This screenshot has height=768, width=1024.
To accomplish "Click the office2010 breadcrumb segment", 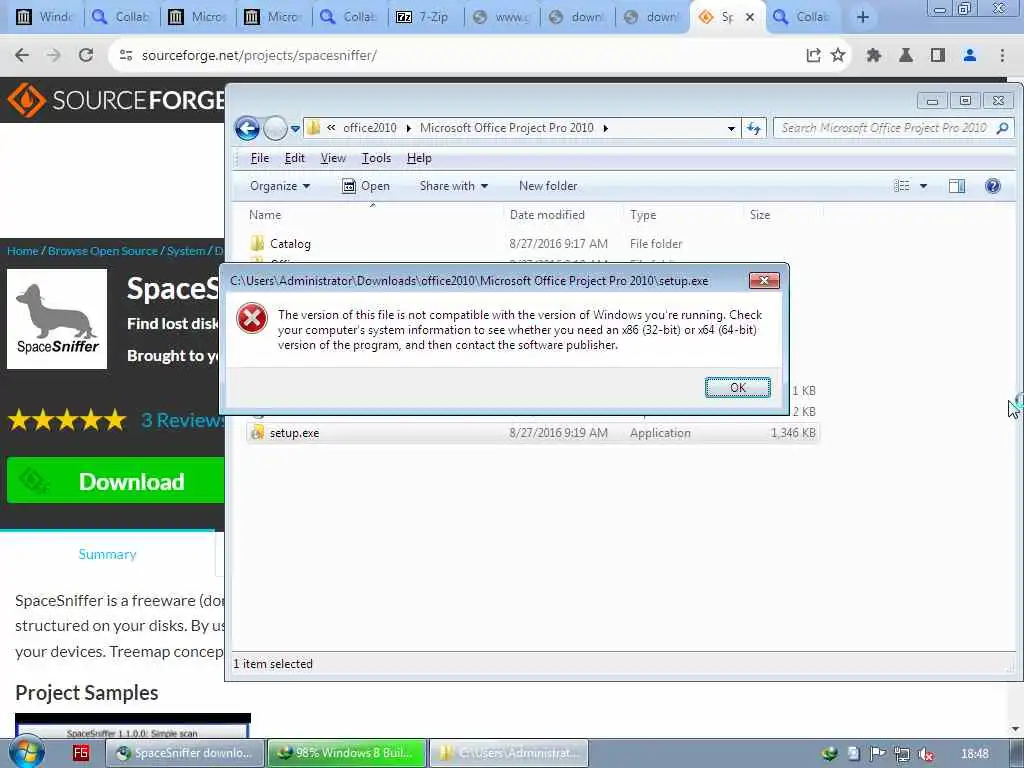I will (370, 128).
